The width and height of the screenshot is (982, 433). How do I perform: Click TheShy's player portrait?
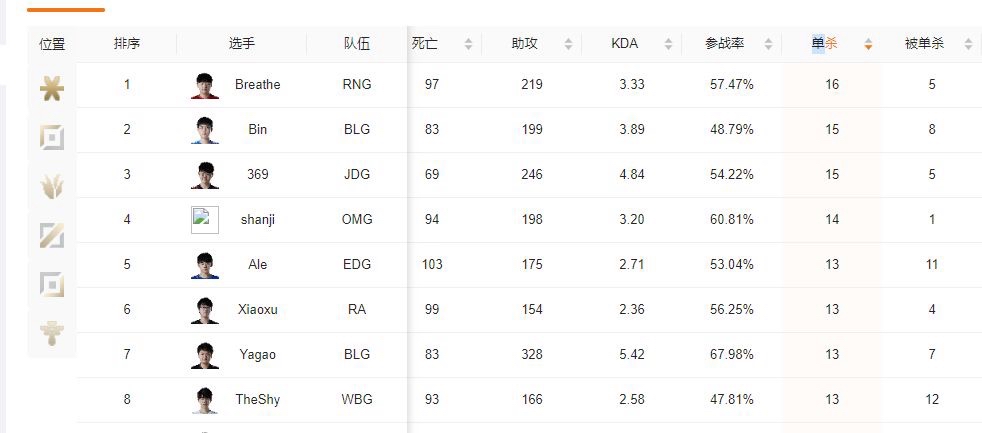(205, 400)
